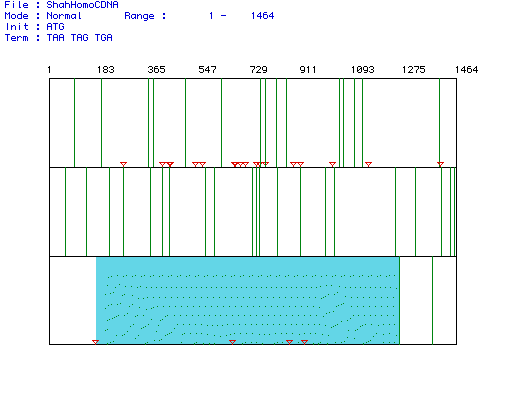Click the middle red triangle along the cyan ORF's bottom edge

pyautogui.click(x=289, y=342)
